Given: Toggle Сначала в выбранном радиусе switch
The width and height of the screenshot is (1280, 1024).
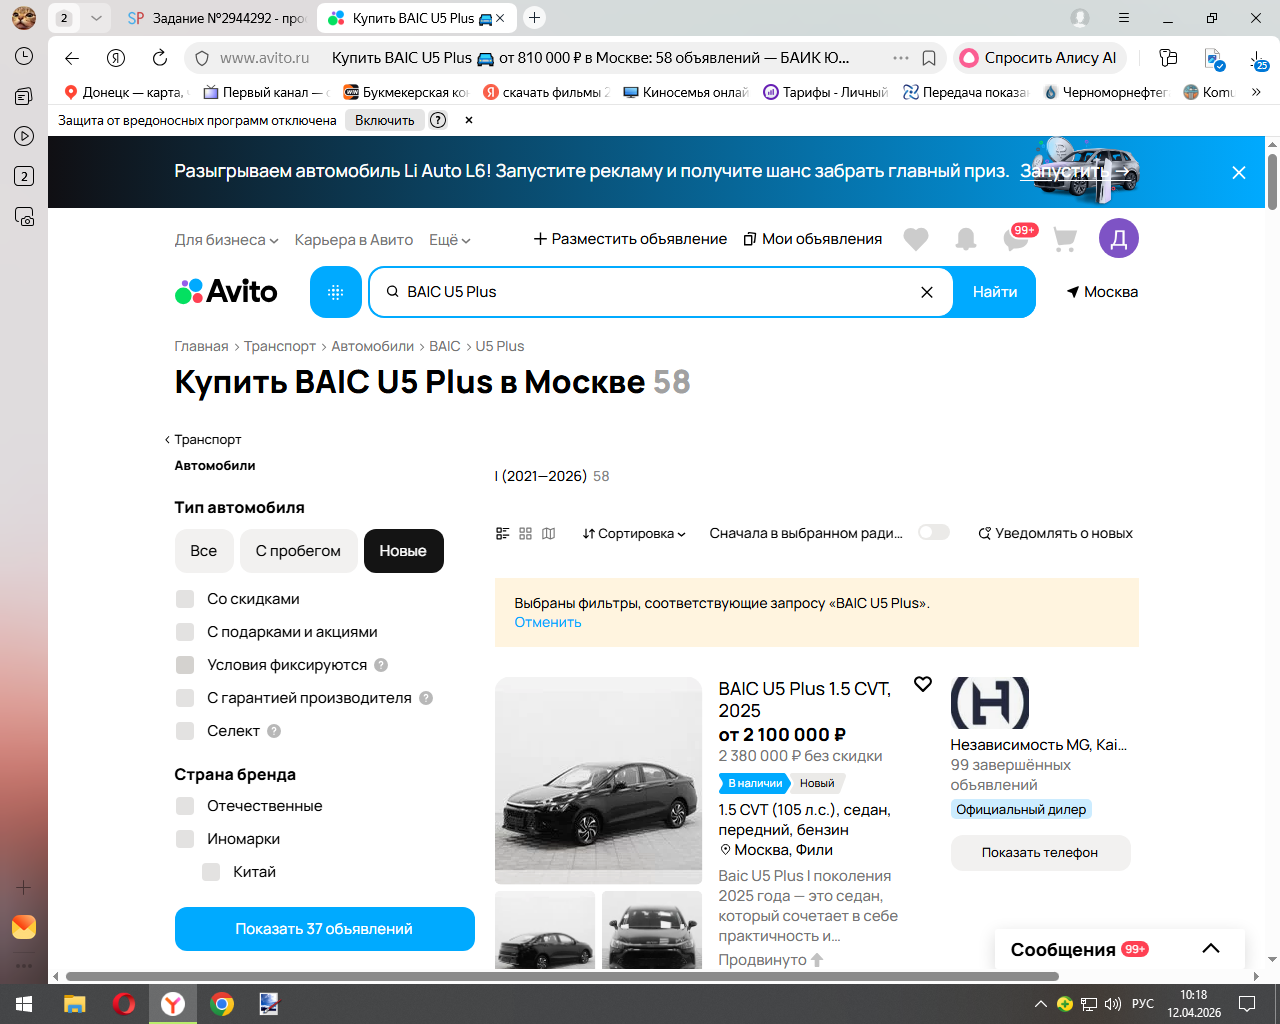Looking at the screenshot, I should coord(934,533).
